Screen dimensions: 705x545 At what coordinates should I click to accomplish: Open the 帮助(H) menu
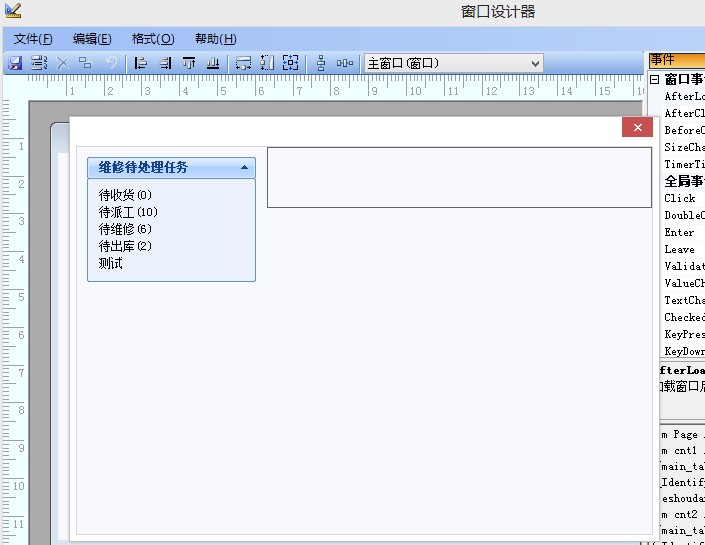click(215, 39)
